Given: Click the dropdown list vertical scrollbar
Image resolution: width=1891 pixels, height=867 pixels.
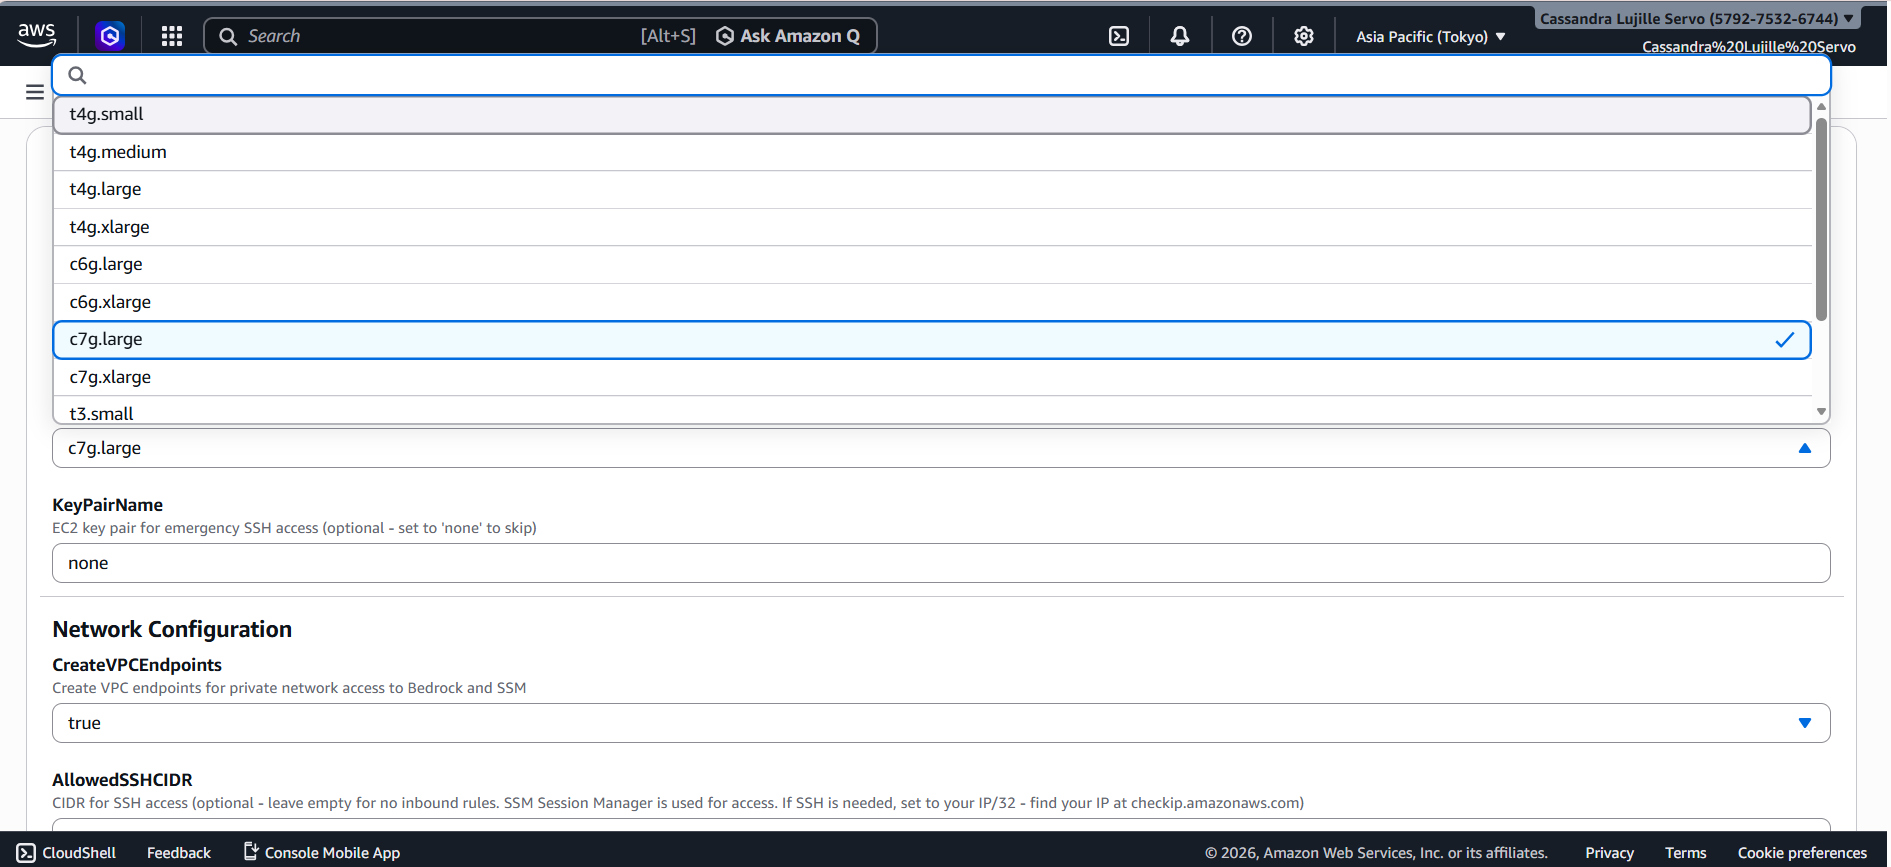Looking at the screenshot, I should [x=1821, y=220].
